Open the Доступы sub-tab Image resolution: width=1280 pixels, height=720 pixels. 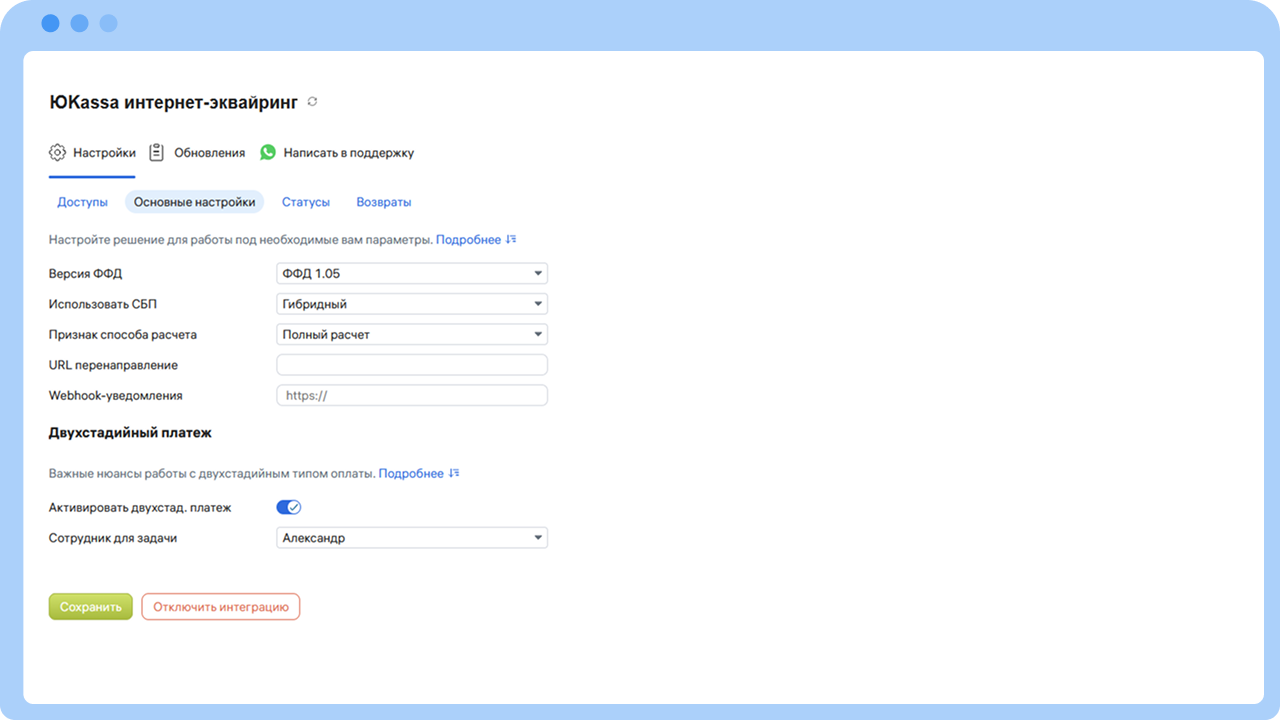coord(82,202)
